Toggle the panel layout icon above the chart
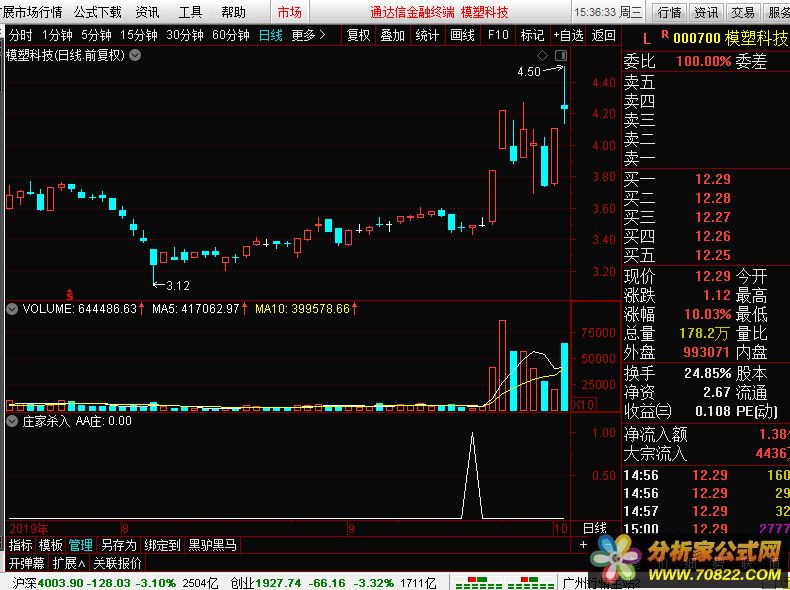Image resolution: width=790 pixels, height=590 pixels. 561,55
